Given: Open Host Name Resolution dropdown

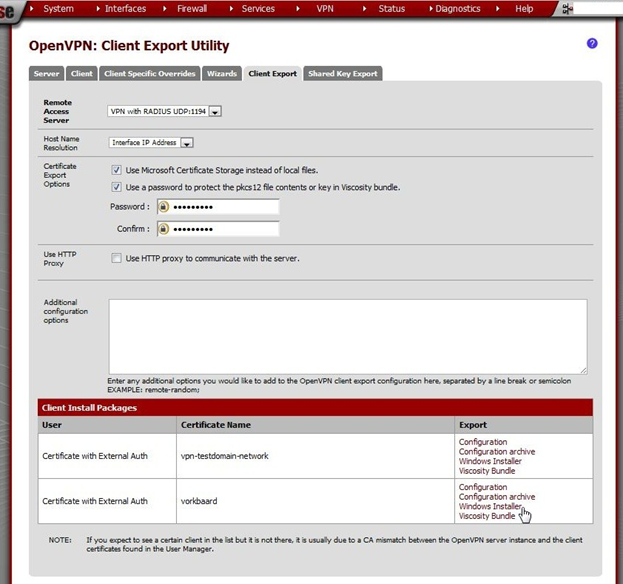Looking at the screenshot, I should [x=151, y=142].
